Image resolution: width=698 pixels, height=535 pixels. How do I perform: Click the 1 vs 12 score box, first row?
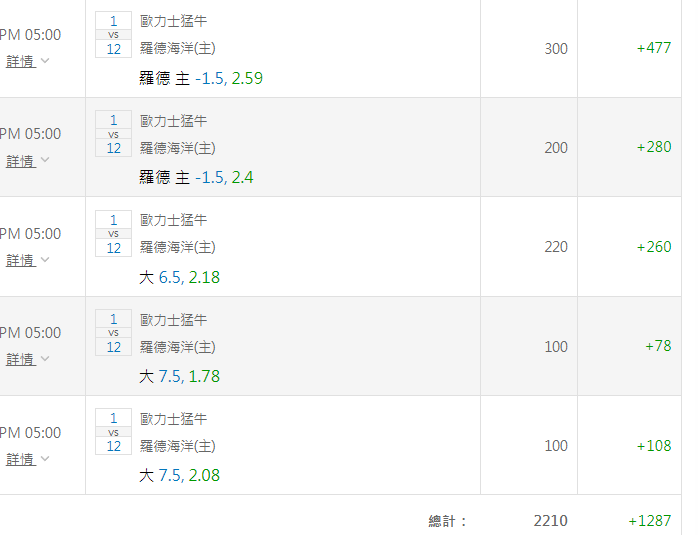pyautogui.click(x=114, y=35)
